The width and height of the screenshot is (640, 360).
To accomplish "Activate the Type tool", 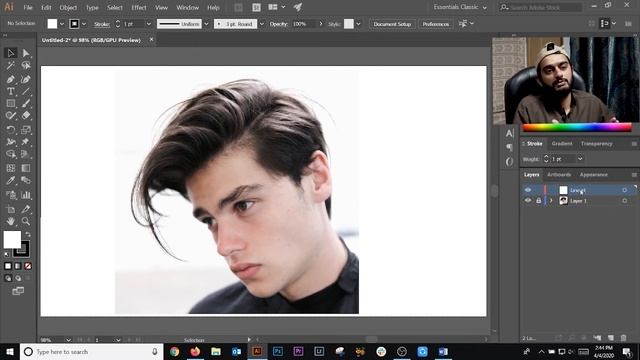I will tap(11, 91).
